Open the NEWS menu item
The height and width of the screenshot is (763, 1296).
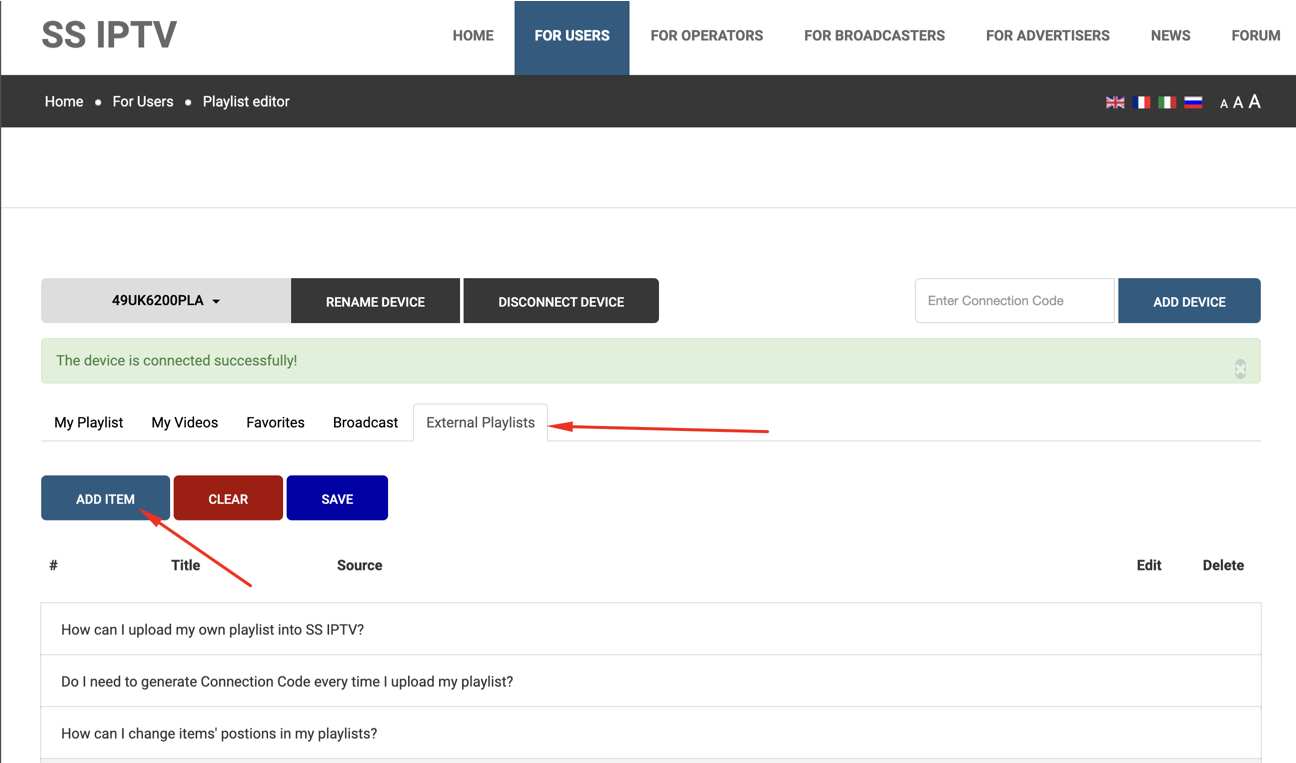coord(1170,36)
